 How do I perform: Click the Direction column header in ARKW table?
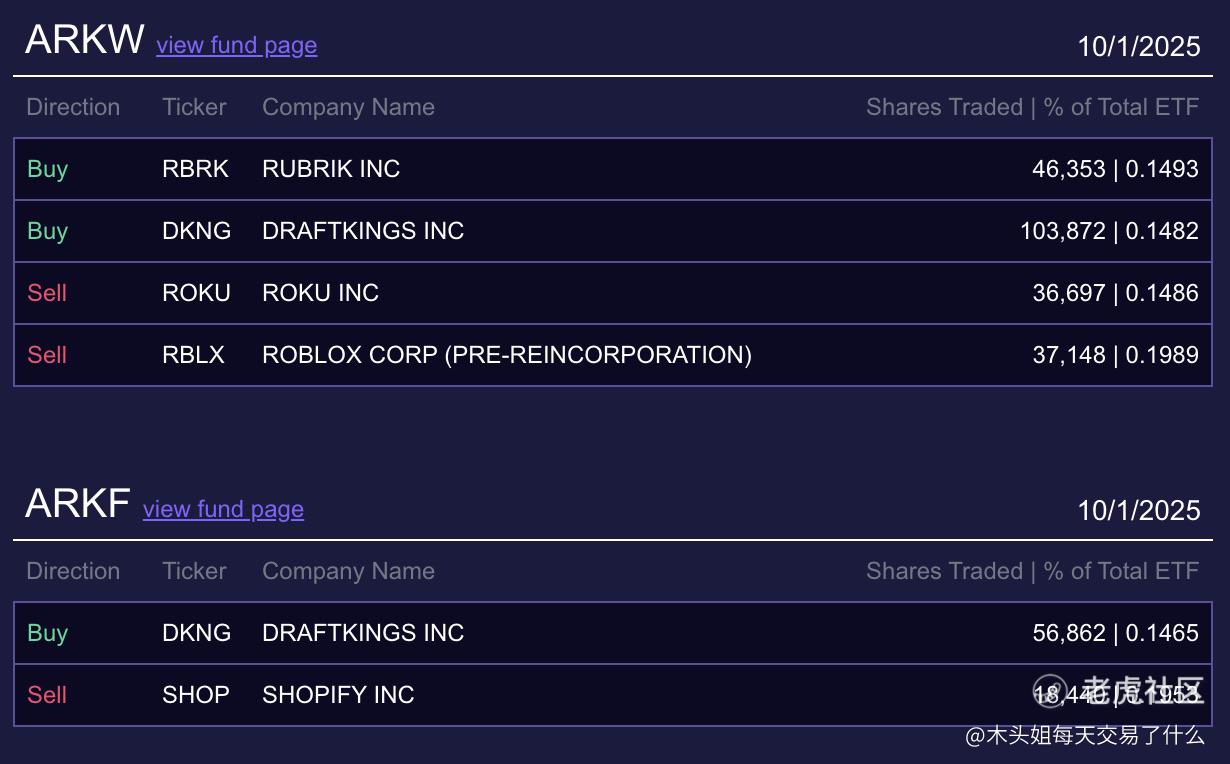pyautogui.click(x=73, y=107)
